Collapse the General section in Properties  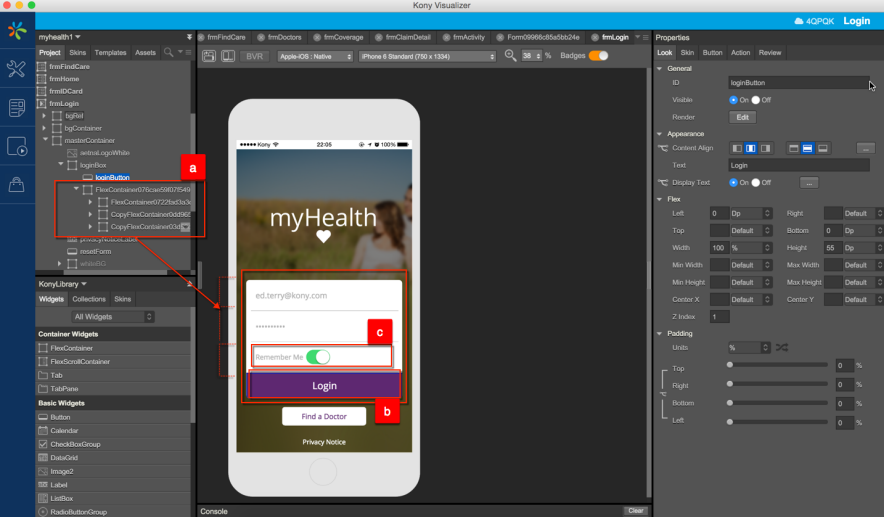(660, 68)
